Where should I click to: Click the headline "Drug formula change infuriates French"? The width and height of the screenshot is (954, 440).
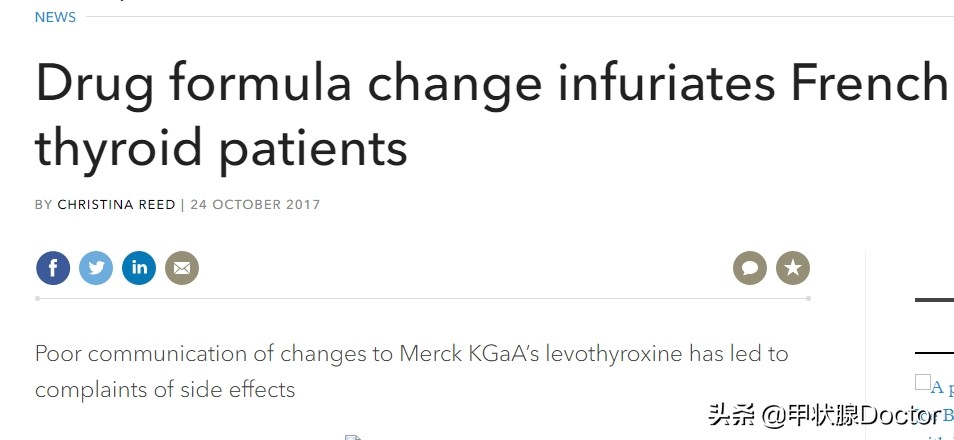coord(491,82)
